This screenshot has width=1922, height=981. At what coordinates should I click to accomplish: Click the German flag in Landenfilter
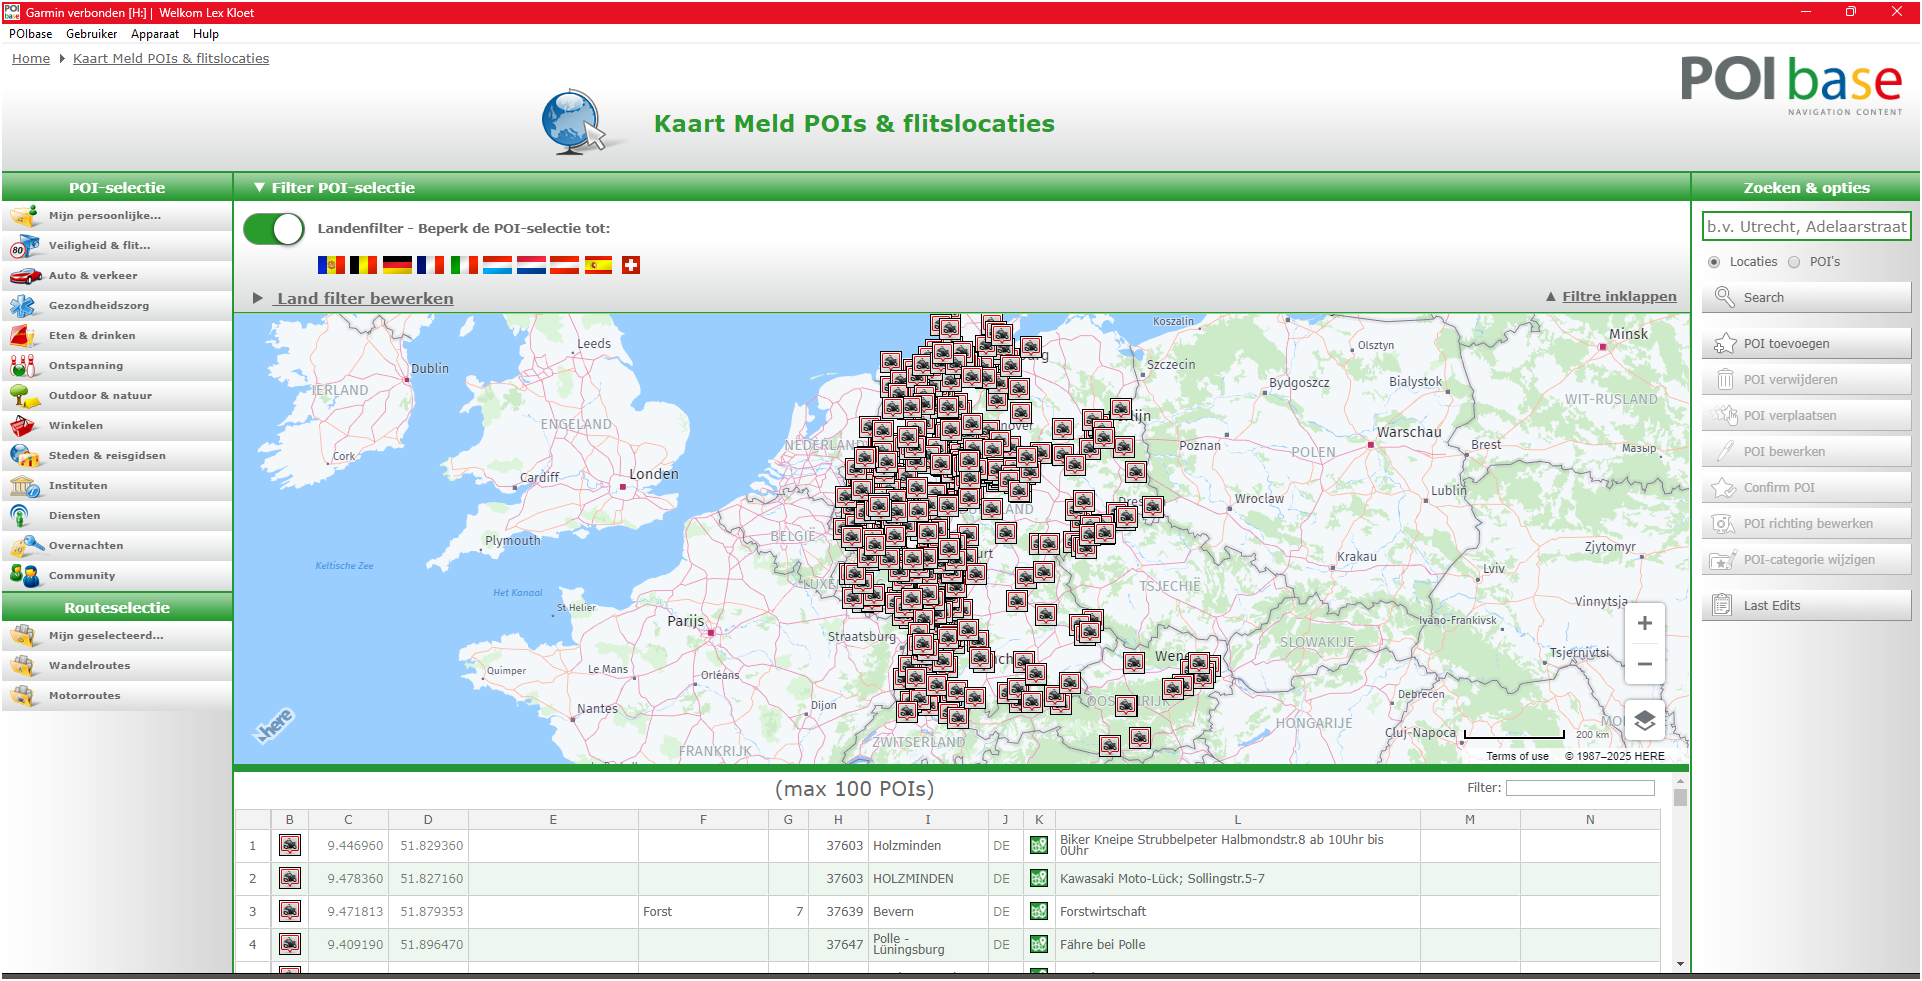click(x=397, y=265)
